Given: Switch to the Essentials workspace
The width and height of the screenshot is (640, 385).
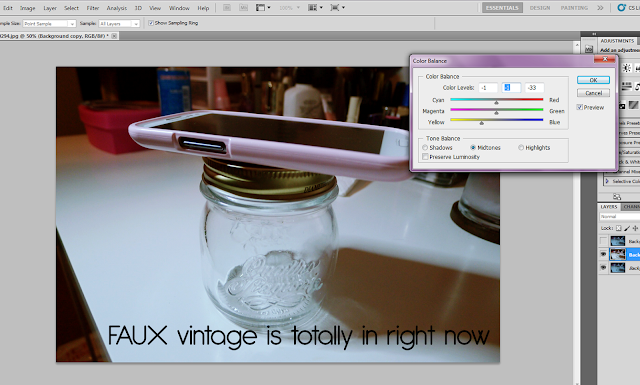Looking at the screenshot, I should click(502, 8).
